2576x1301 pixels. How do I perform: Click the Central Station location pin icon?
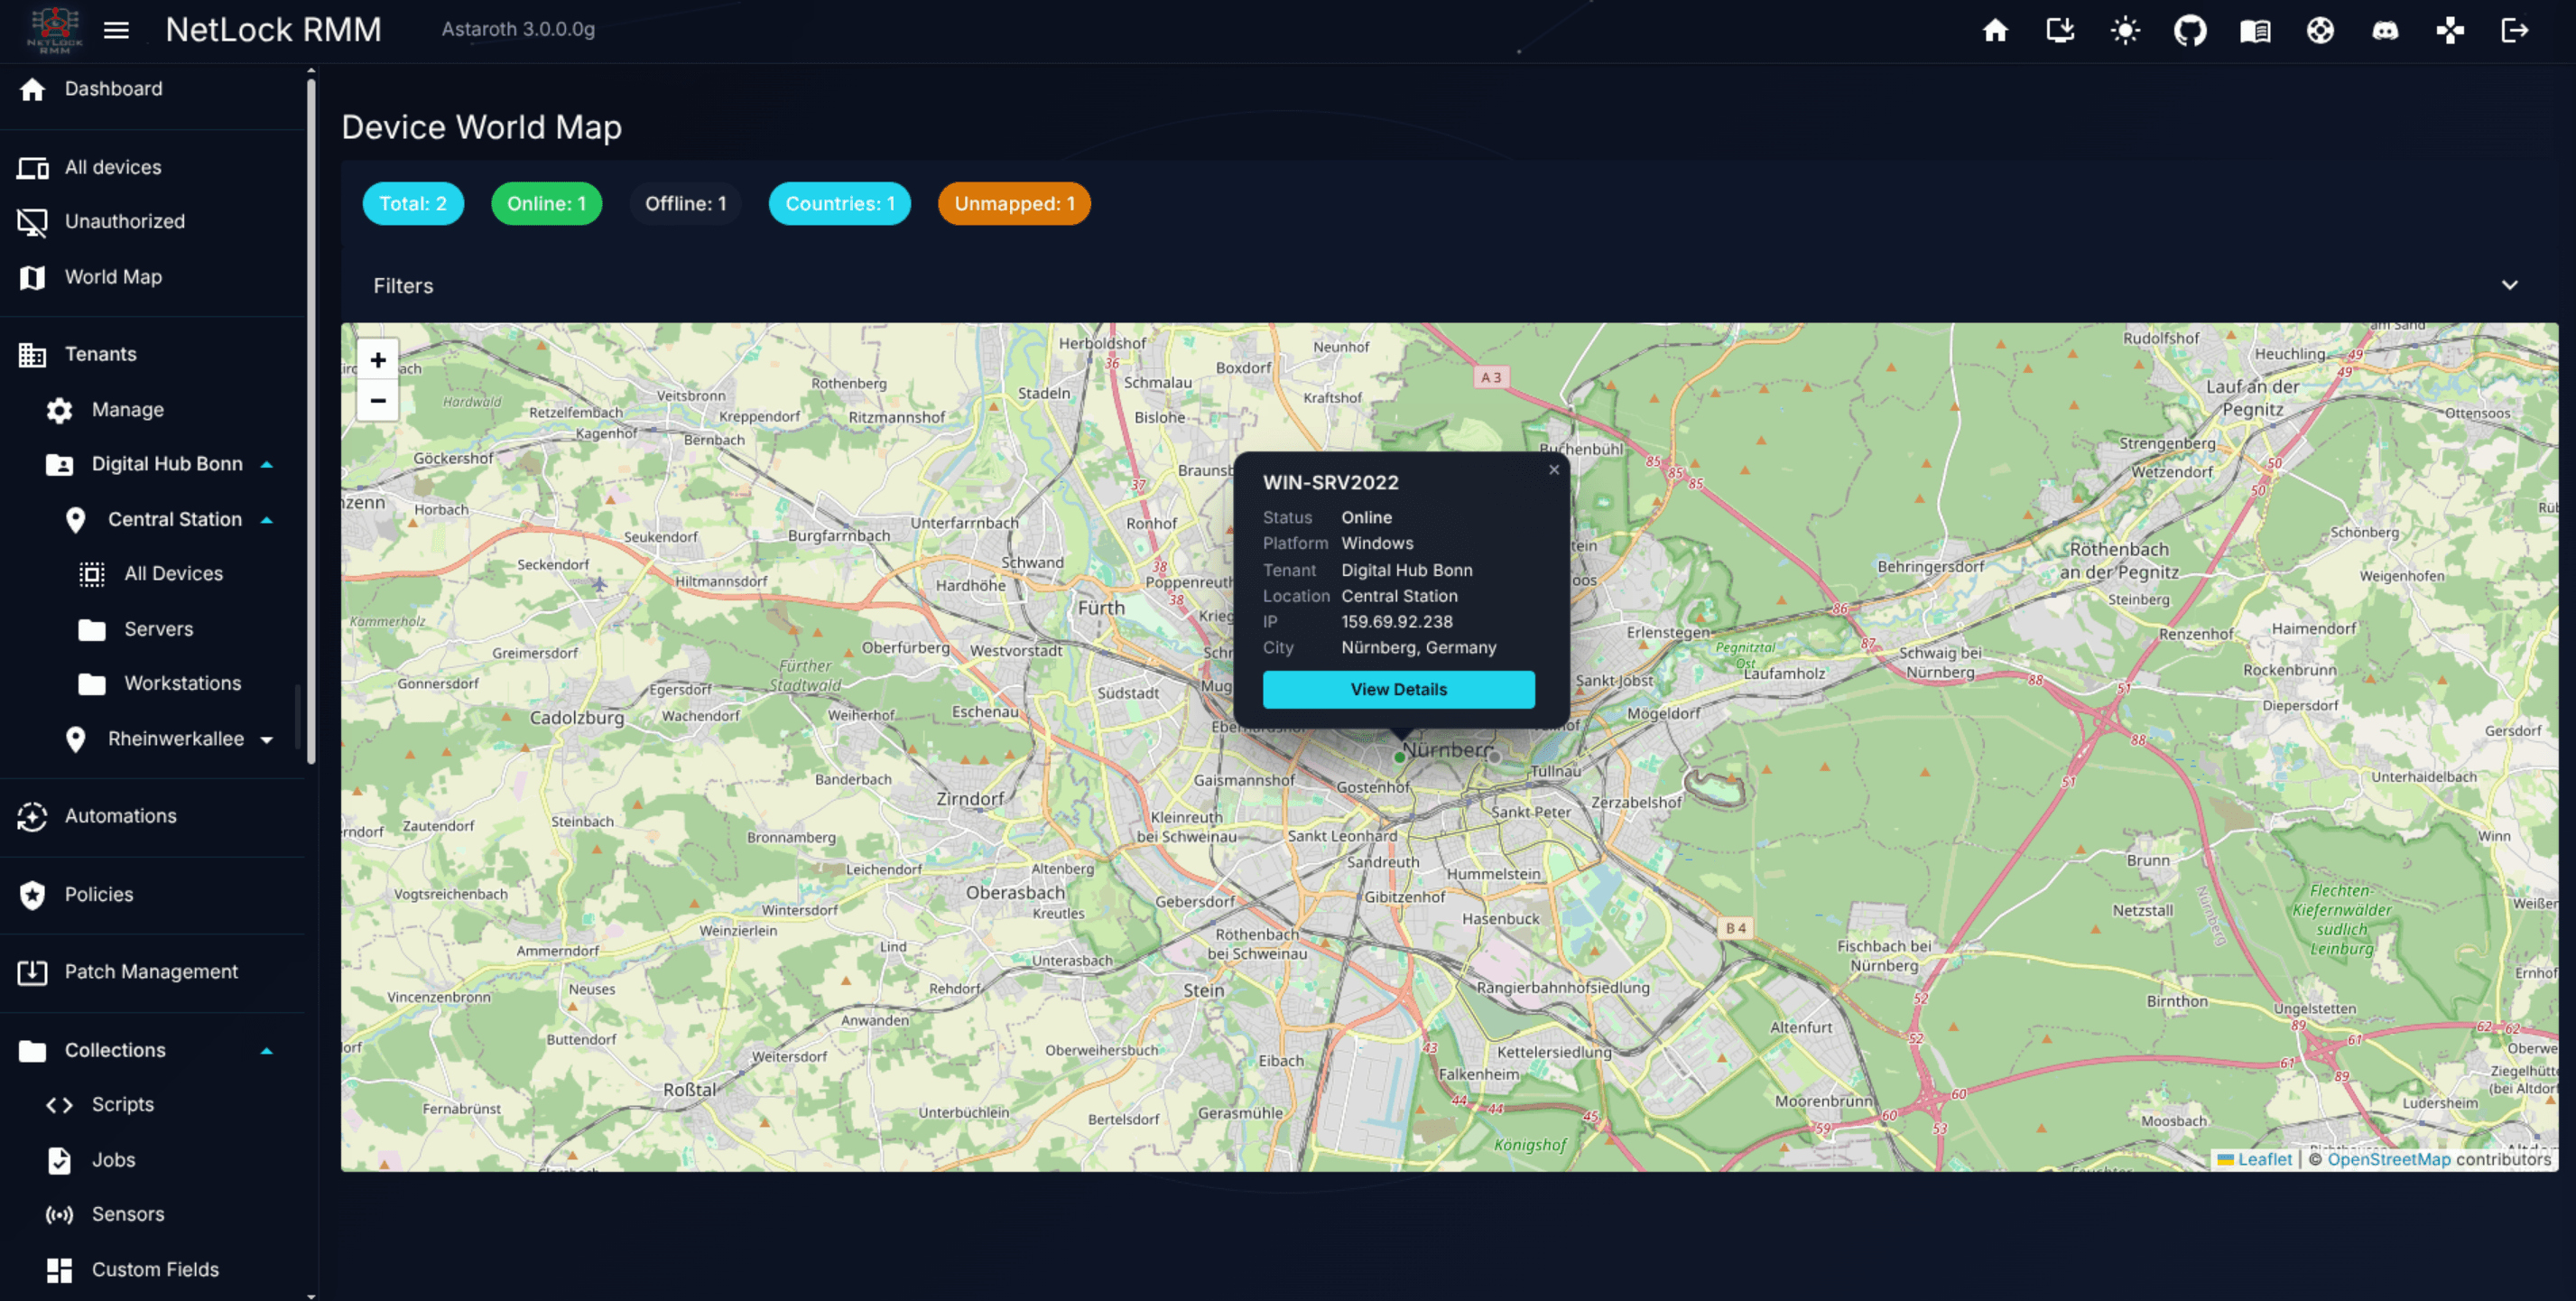75,520
